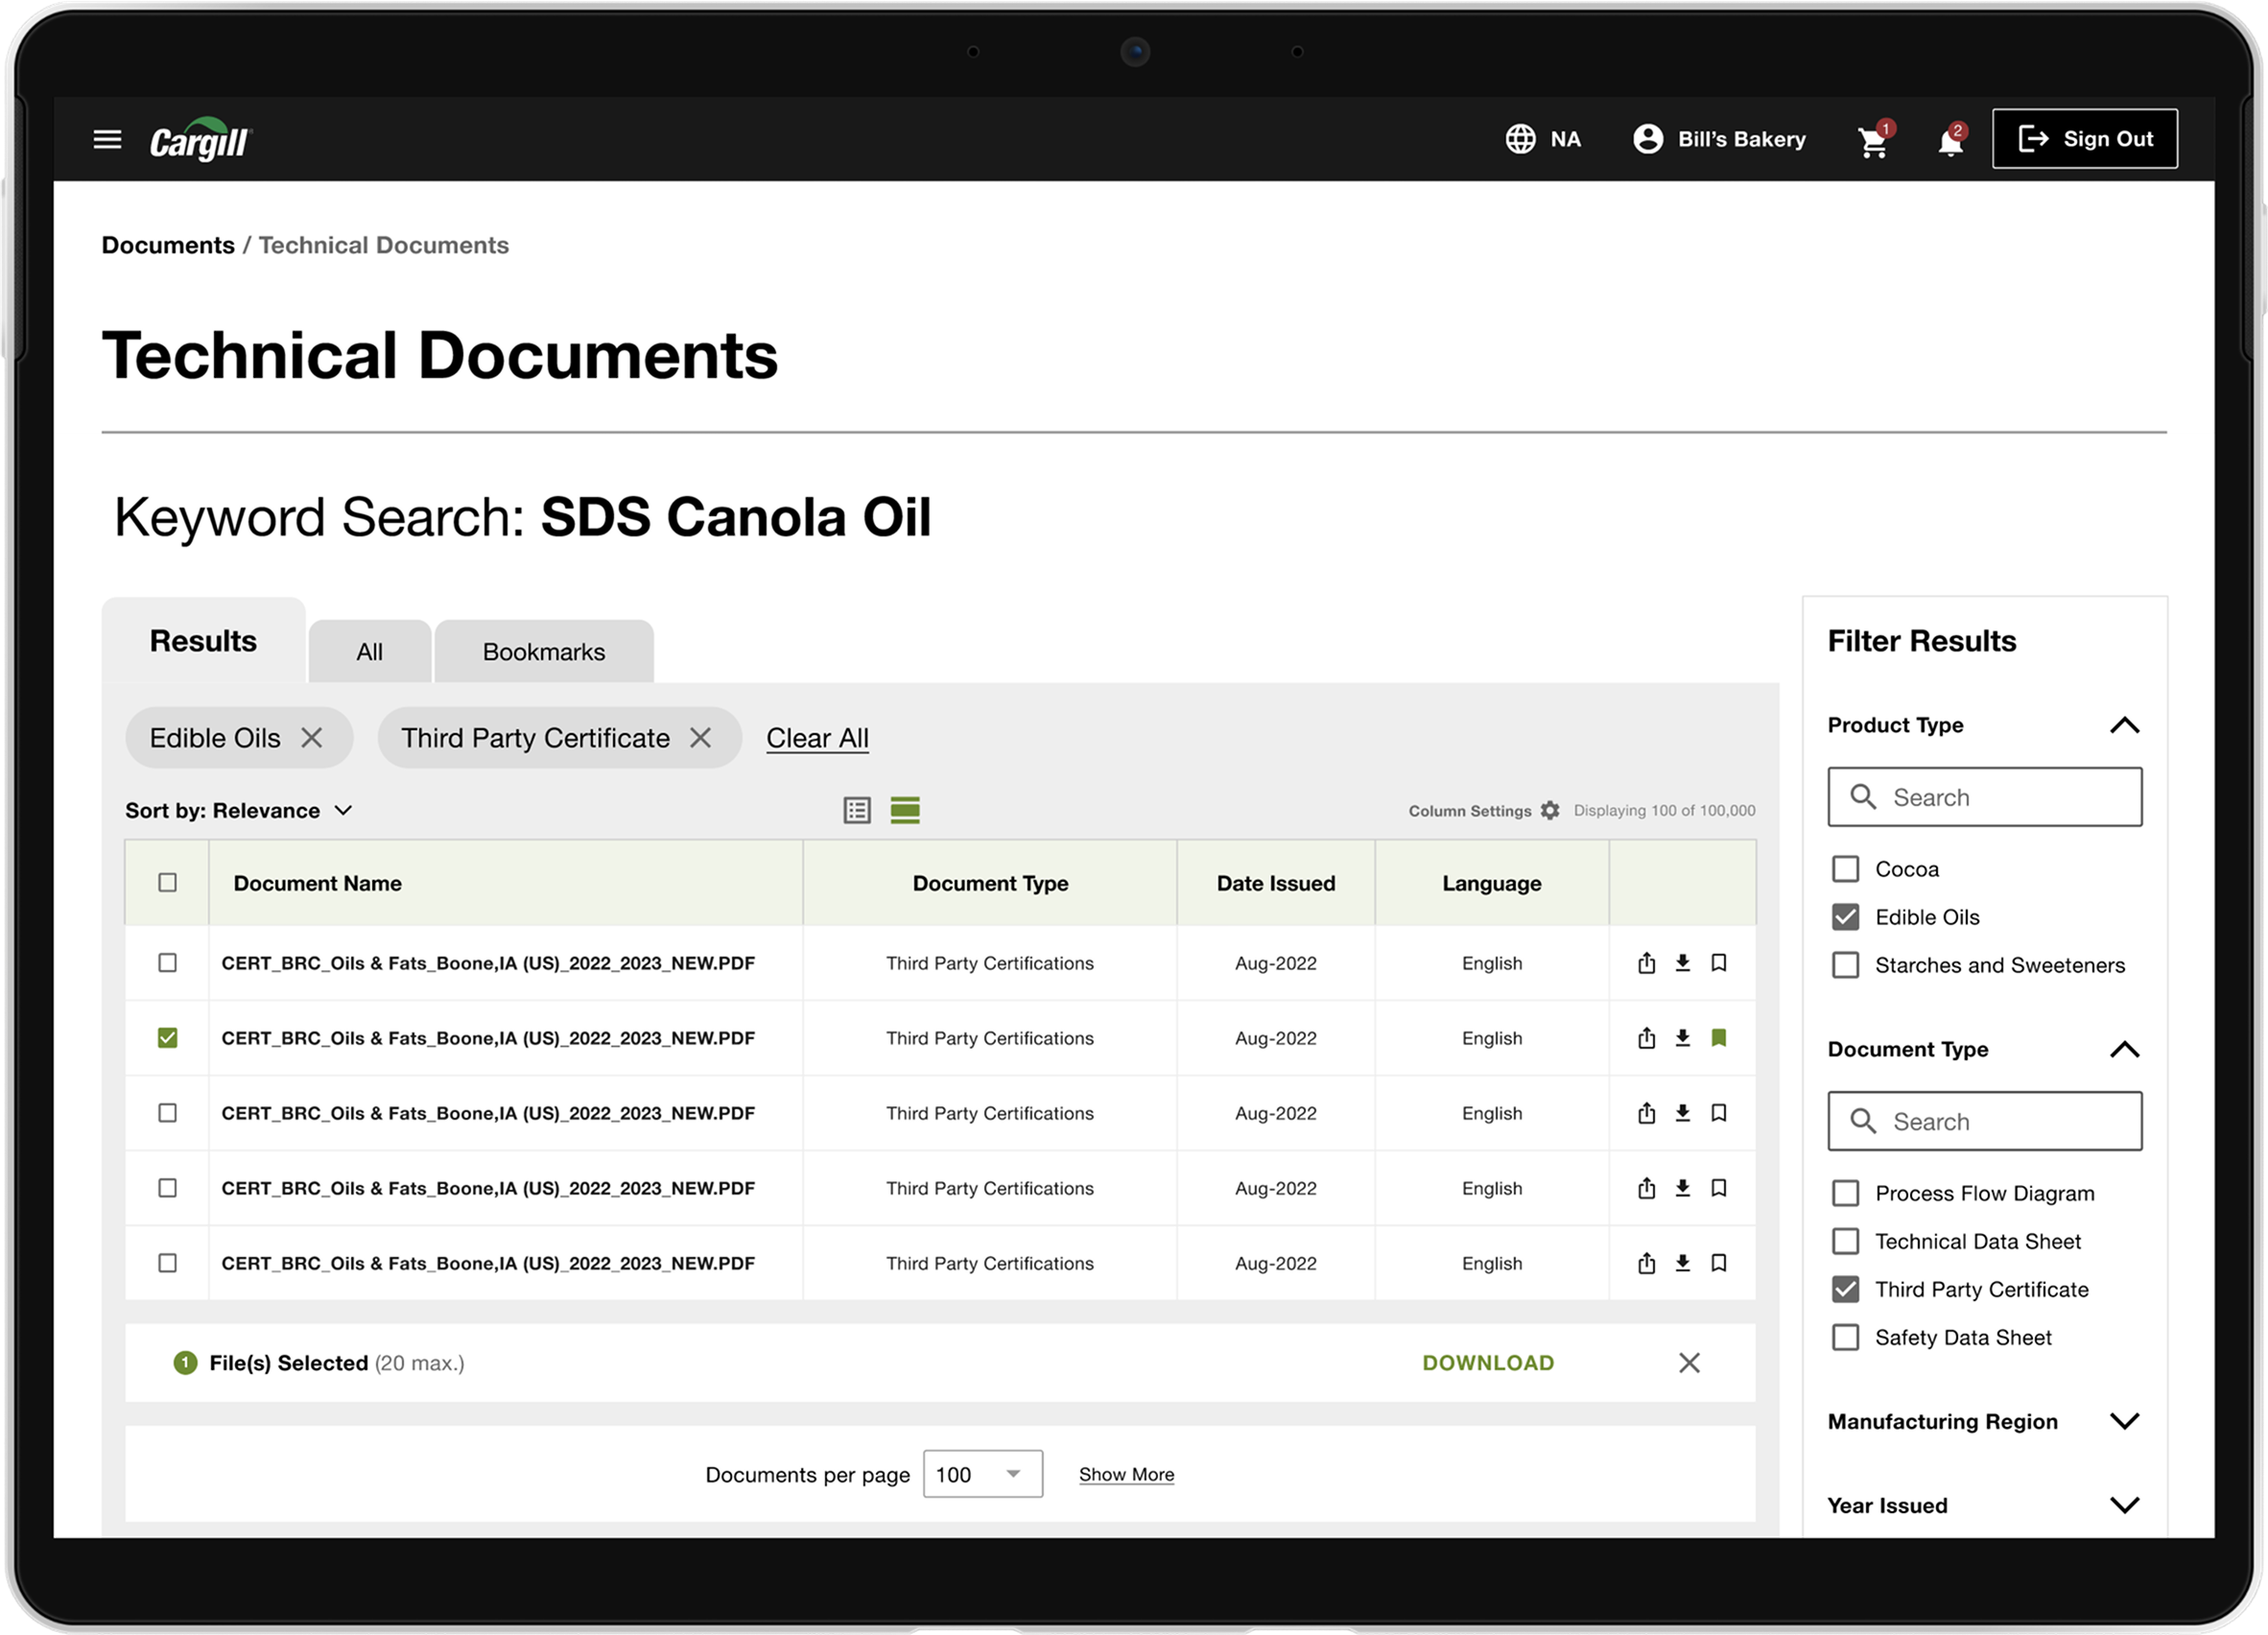Viewport: 2268px width, 1635px height.
Task: Download the third document row file
Action: pos(1683,1112)
